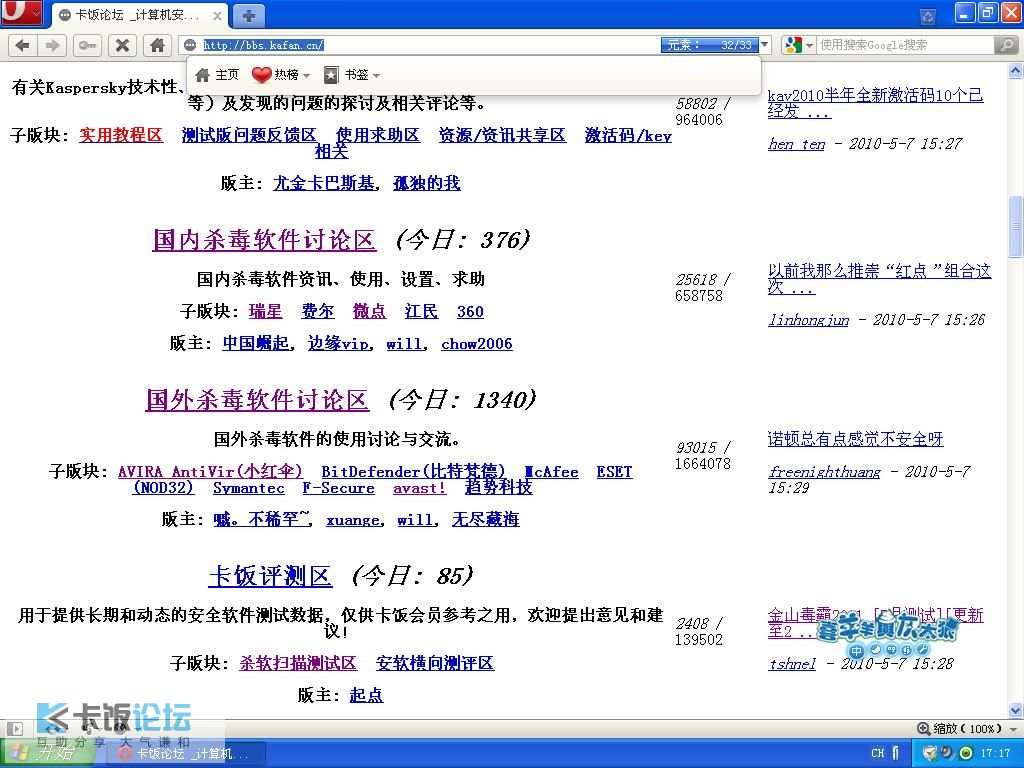
Task: Go to the browser home button
Action: [x=157, y=45]
